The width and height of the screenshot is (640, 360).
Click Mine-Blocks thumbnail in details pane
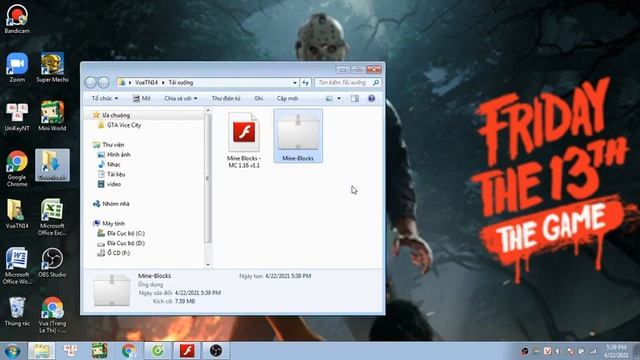coord(111,291)
